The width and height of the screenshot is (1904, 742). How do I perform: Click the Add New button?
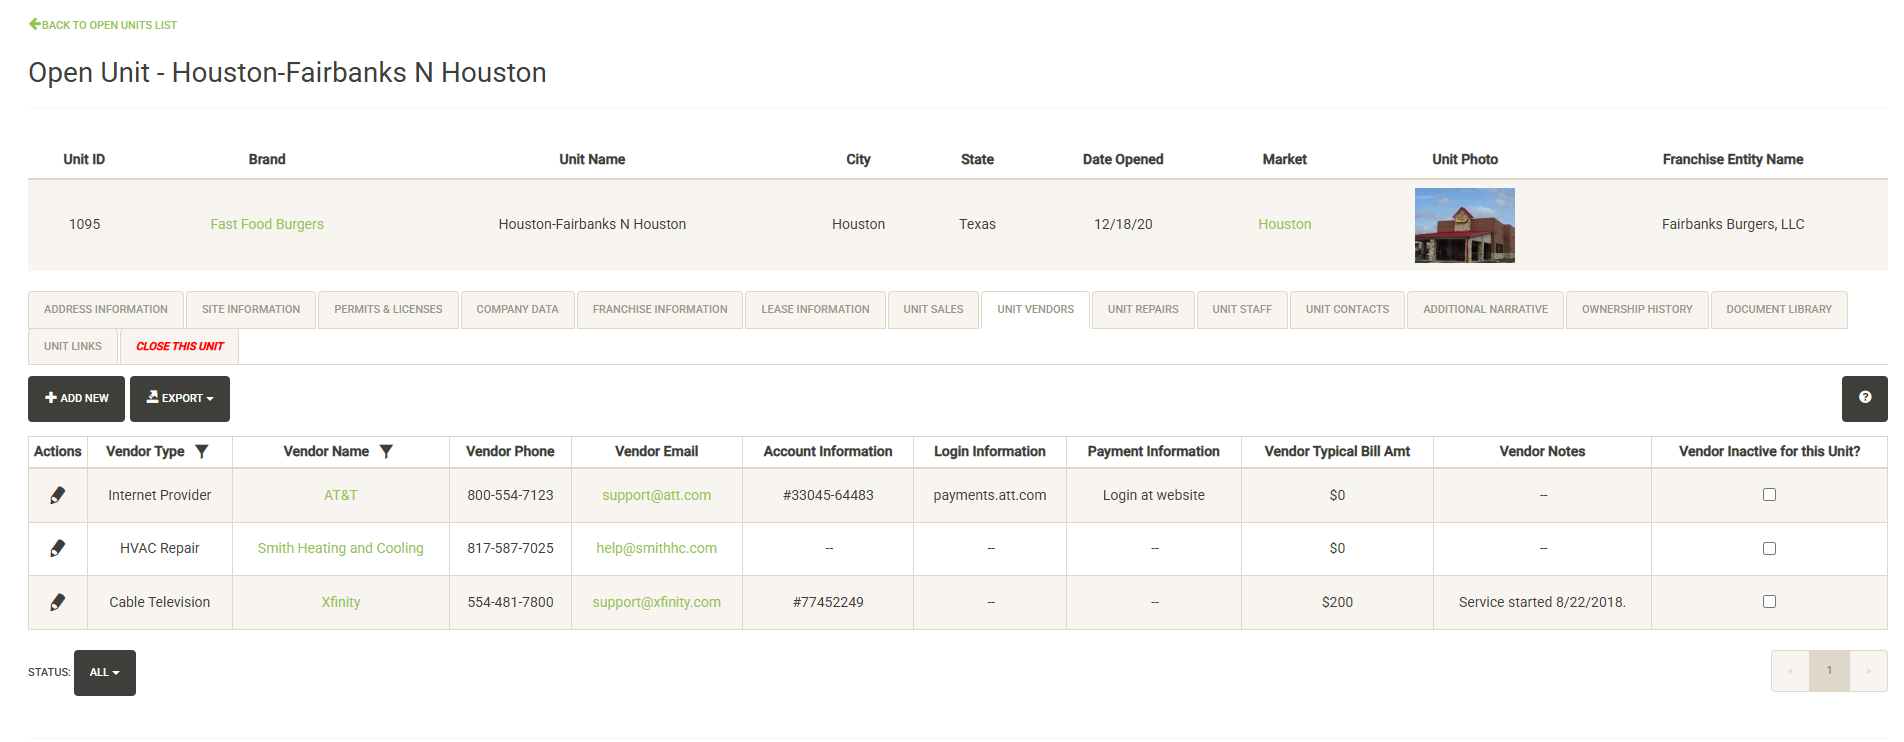click(x=77, y=399)
